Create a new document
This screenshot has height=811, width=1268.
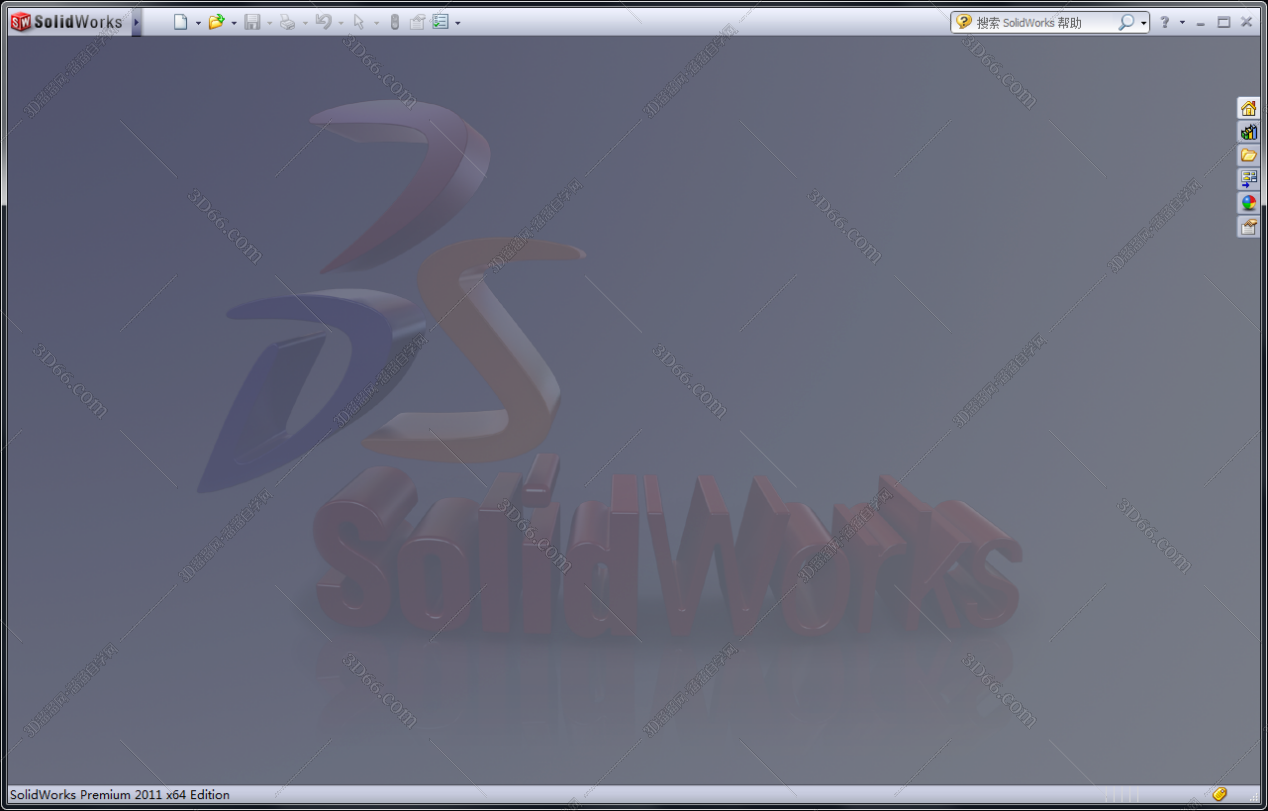point(182,21)
